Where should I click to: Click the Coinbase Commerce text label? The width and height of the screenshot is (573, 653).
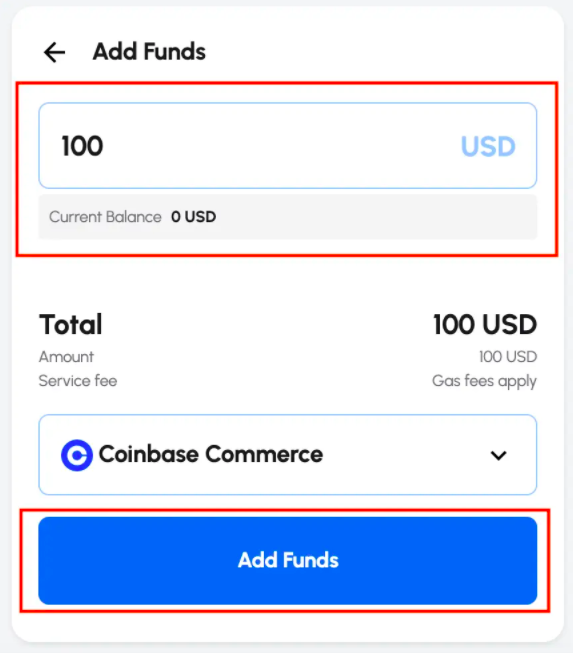click(x=211, y=454)
